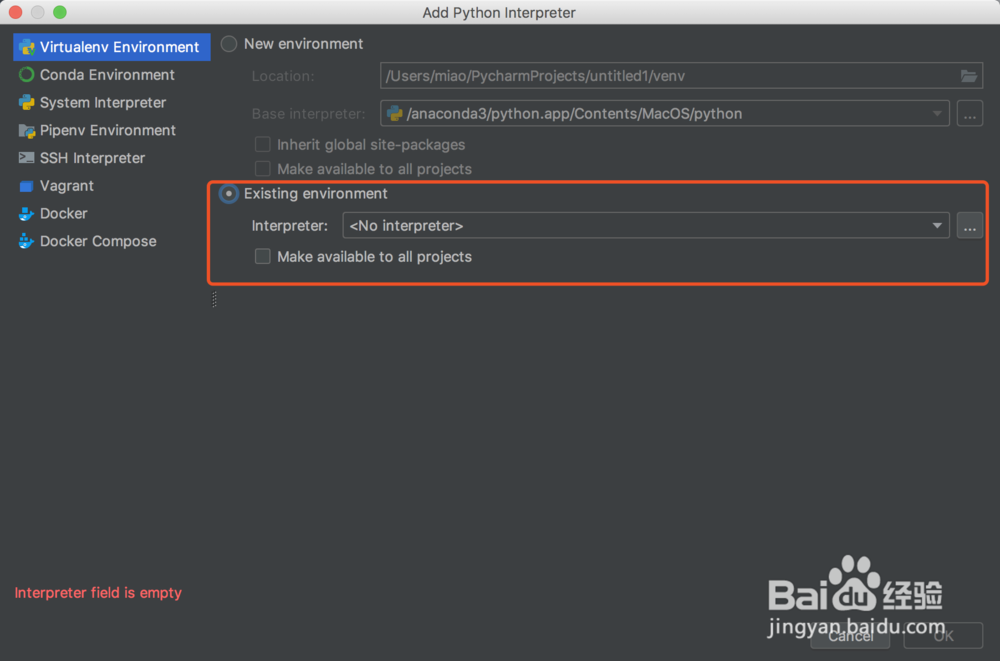
Task: Click the Base interpreter: field label
Action: (x=309, y=114)
